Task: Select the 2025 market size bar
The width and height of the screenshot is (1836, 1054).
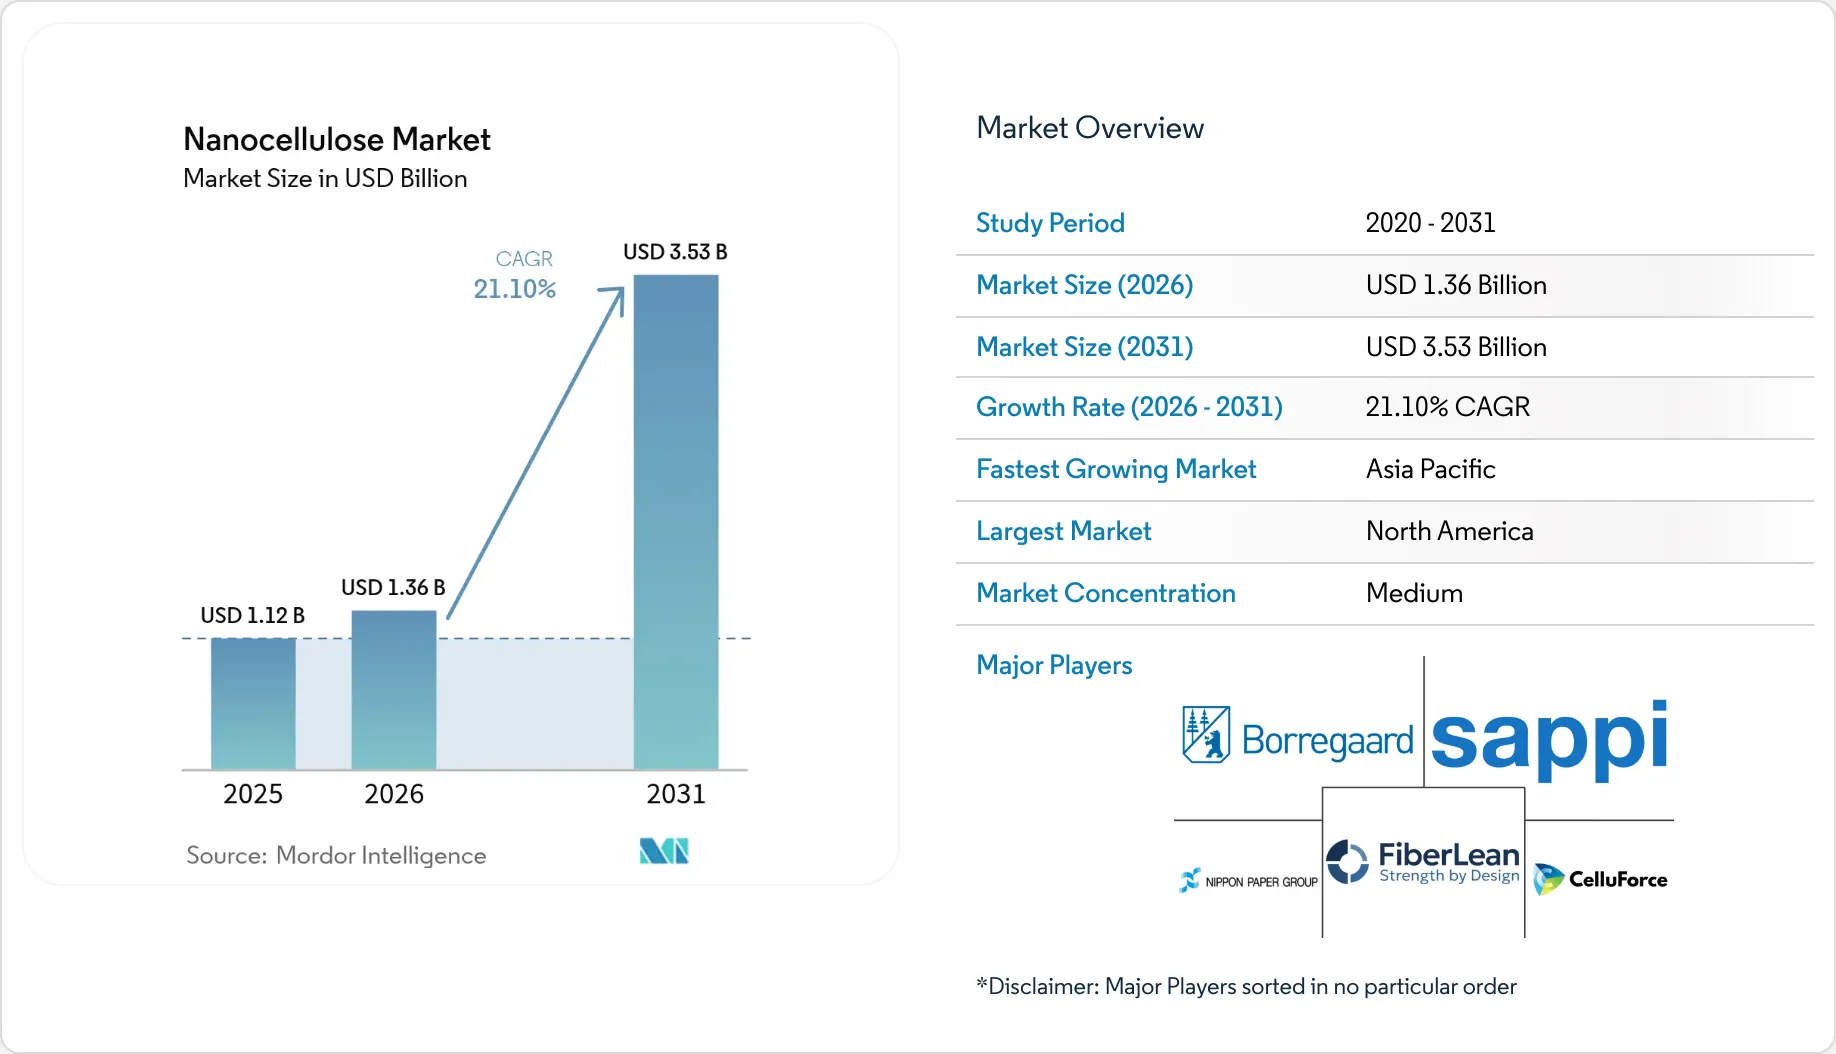Action: [253, 703]
